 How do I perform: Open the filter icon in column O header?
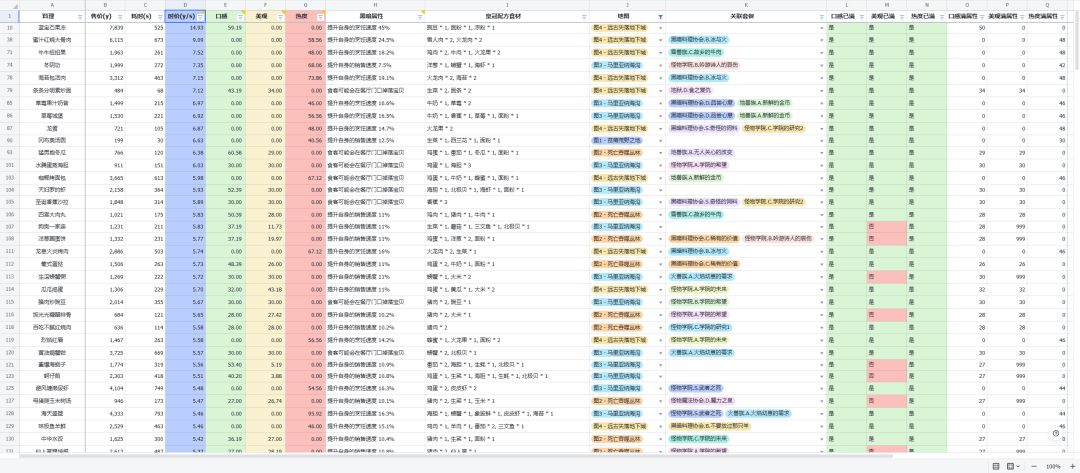coord(982,16)
